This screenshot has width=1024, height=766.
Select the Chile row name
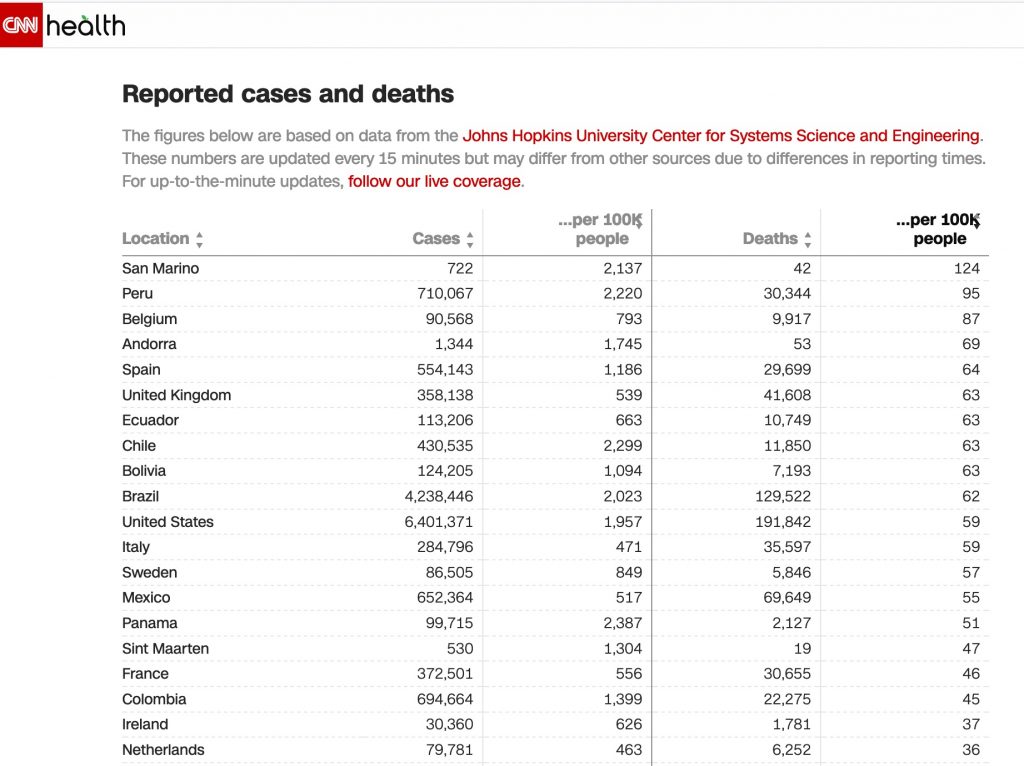coord(139,446)
